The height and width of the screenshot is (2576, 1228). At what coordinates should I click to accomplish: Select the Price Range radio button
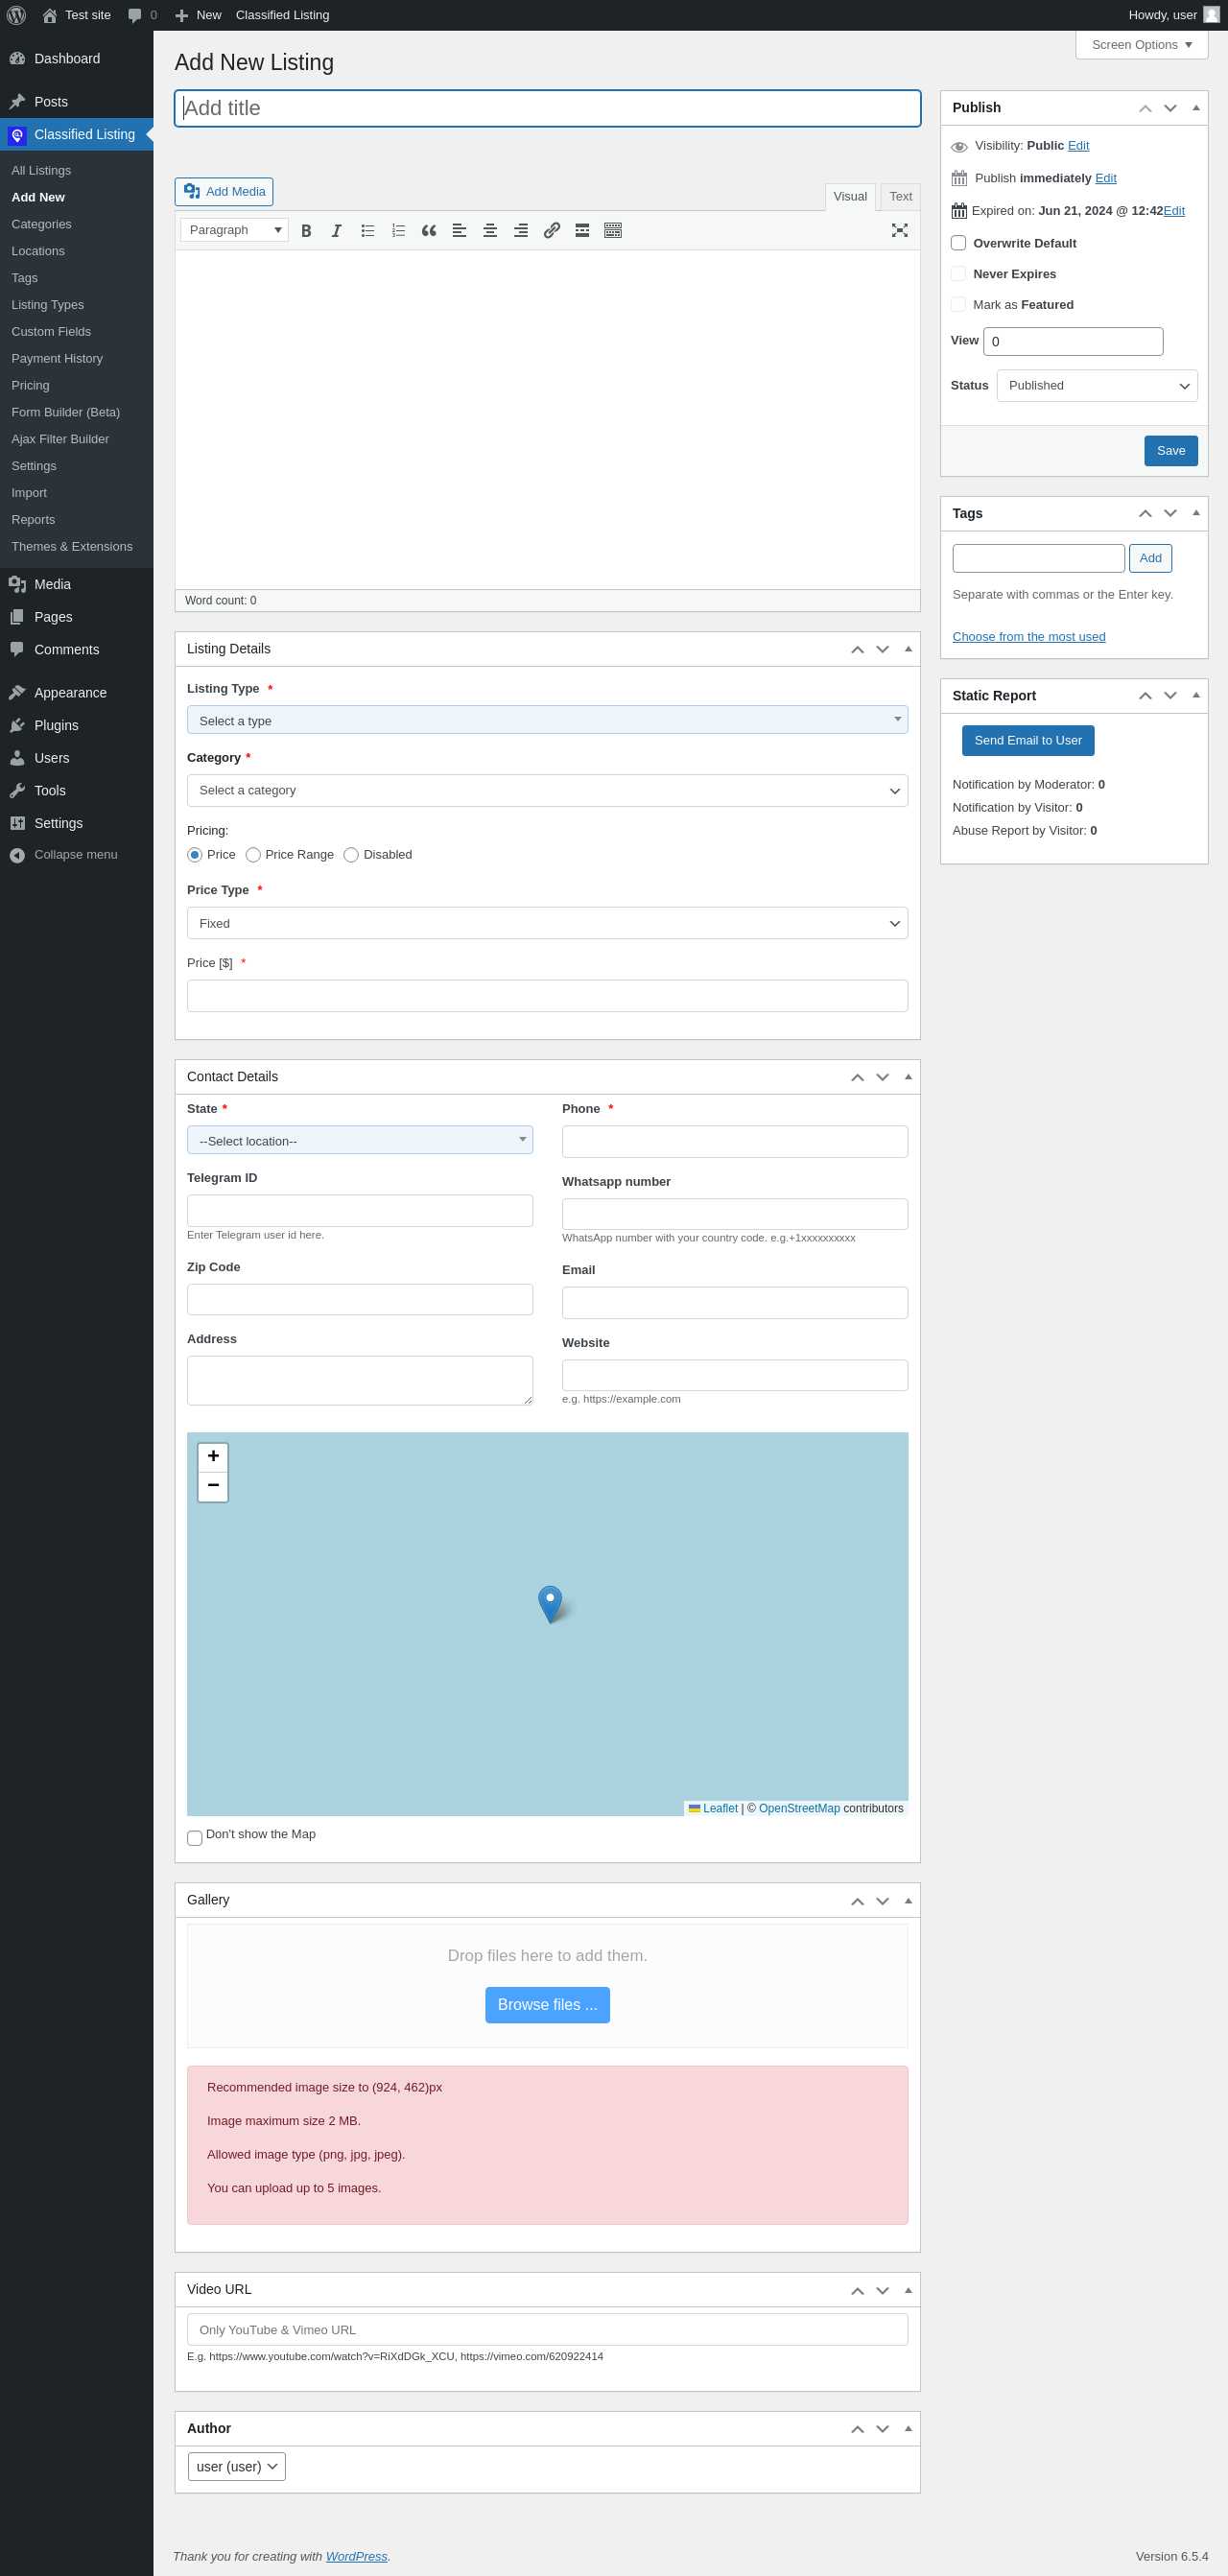point(253,855)
